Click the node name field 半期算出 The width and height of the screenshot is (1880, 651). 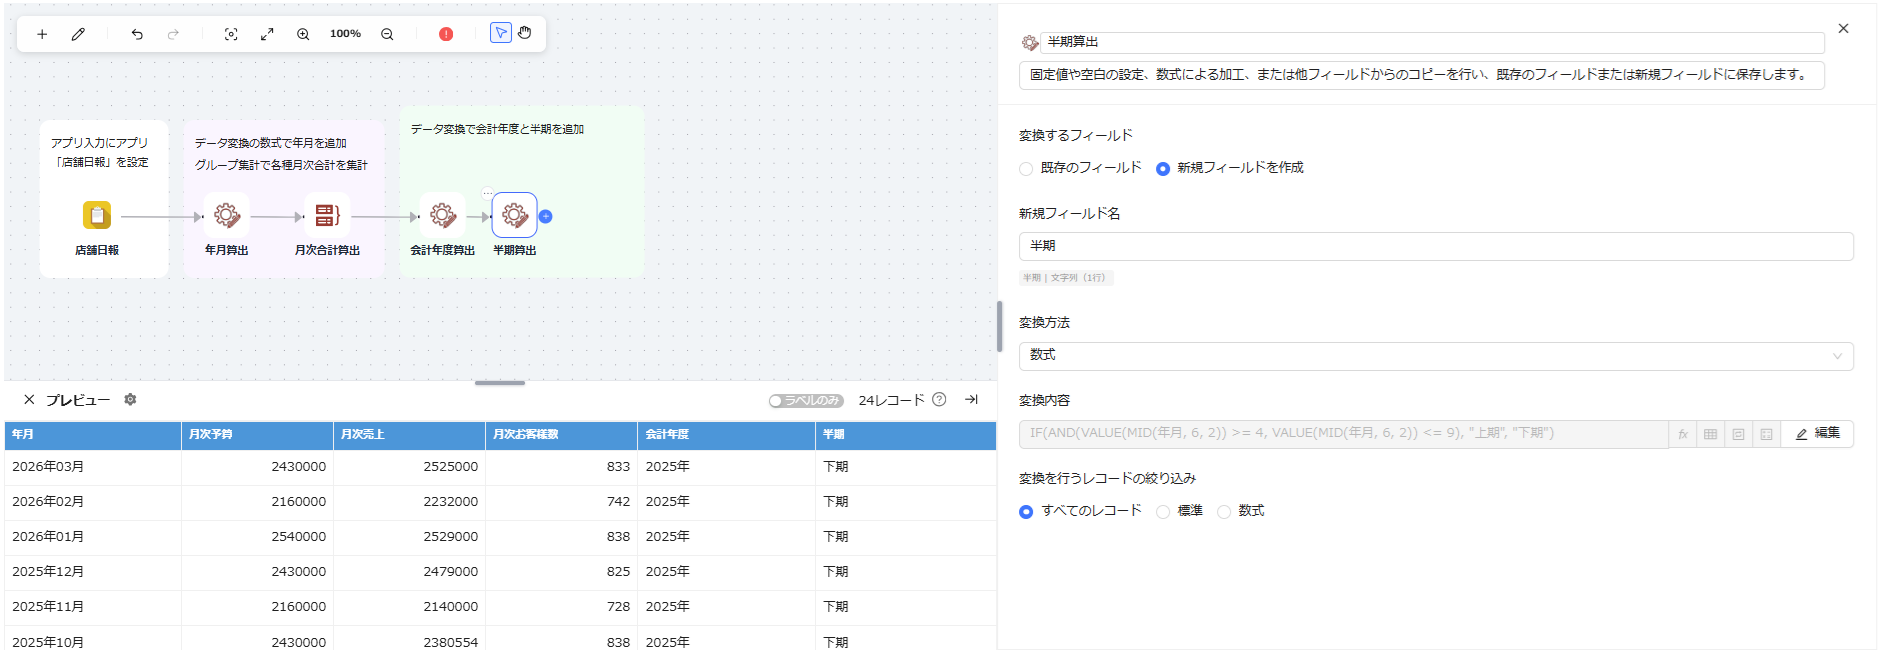(x=1432, y=42)
